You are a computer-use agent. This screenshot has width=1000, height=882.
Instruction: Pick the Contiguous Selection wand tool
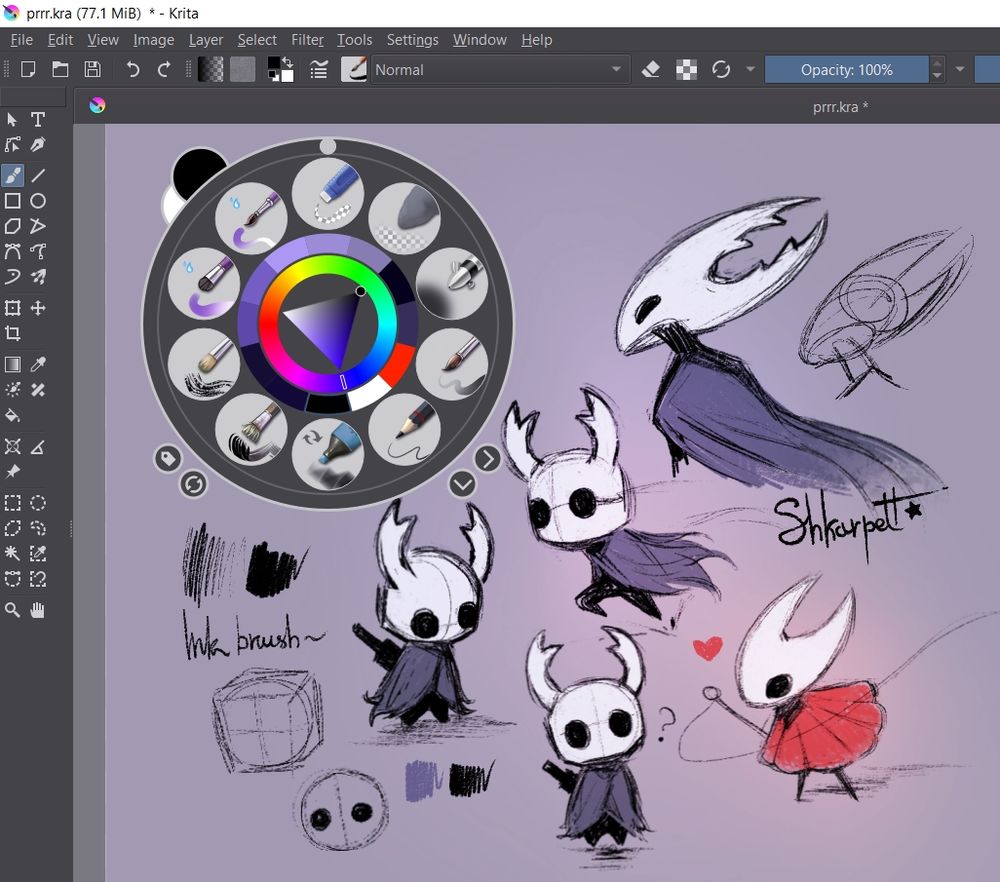pyautogui.click(x=12, y=554)
